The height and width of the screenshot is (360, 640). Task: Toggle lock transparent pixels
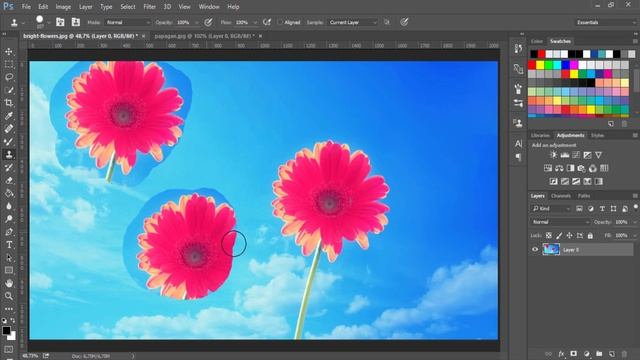tap(549, 236)
